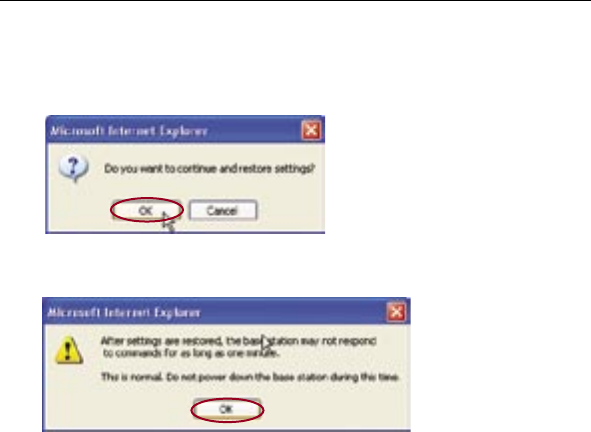591x432 pixels.
Task: Confirm restore settings with OK
Action: coord(147,210)
